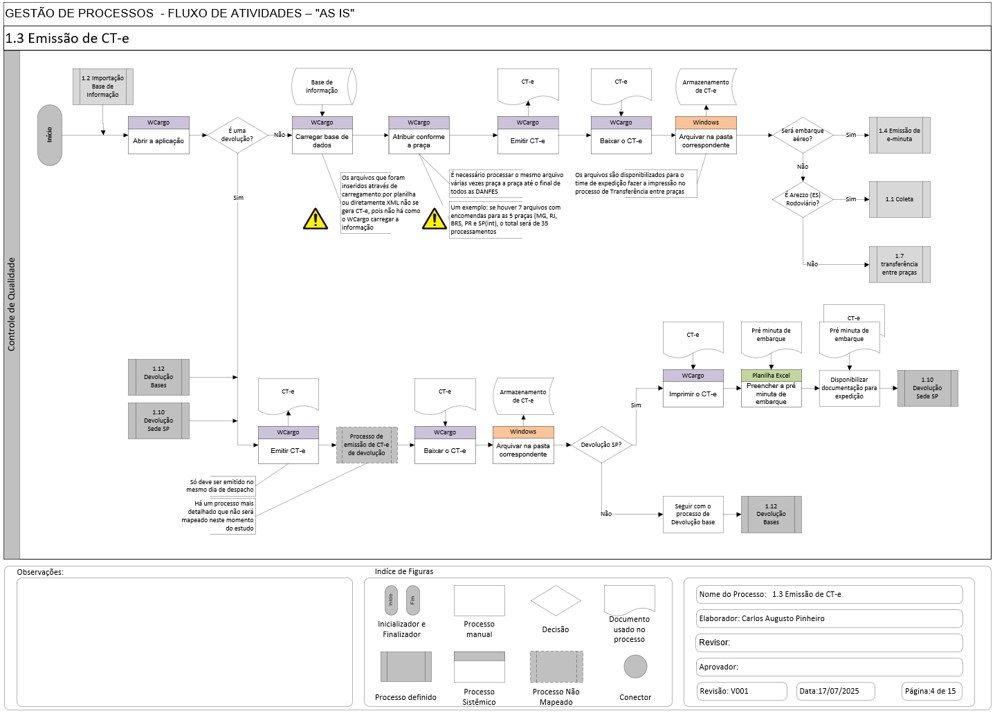Click the Elaborador: Carlos Augusto Pinheiro field
Screen dimensions: 995x720
point(829,619)
